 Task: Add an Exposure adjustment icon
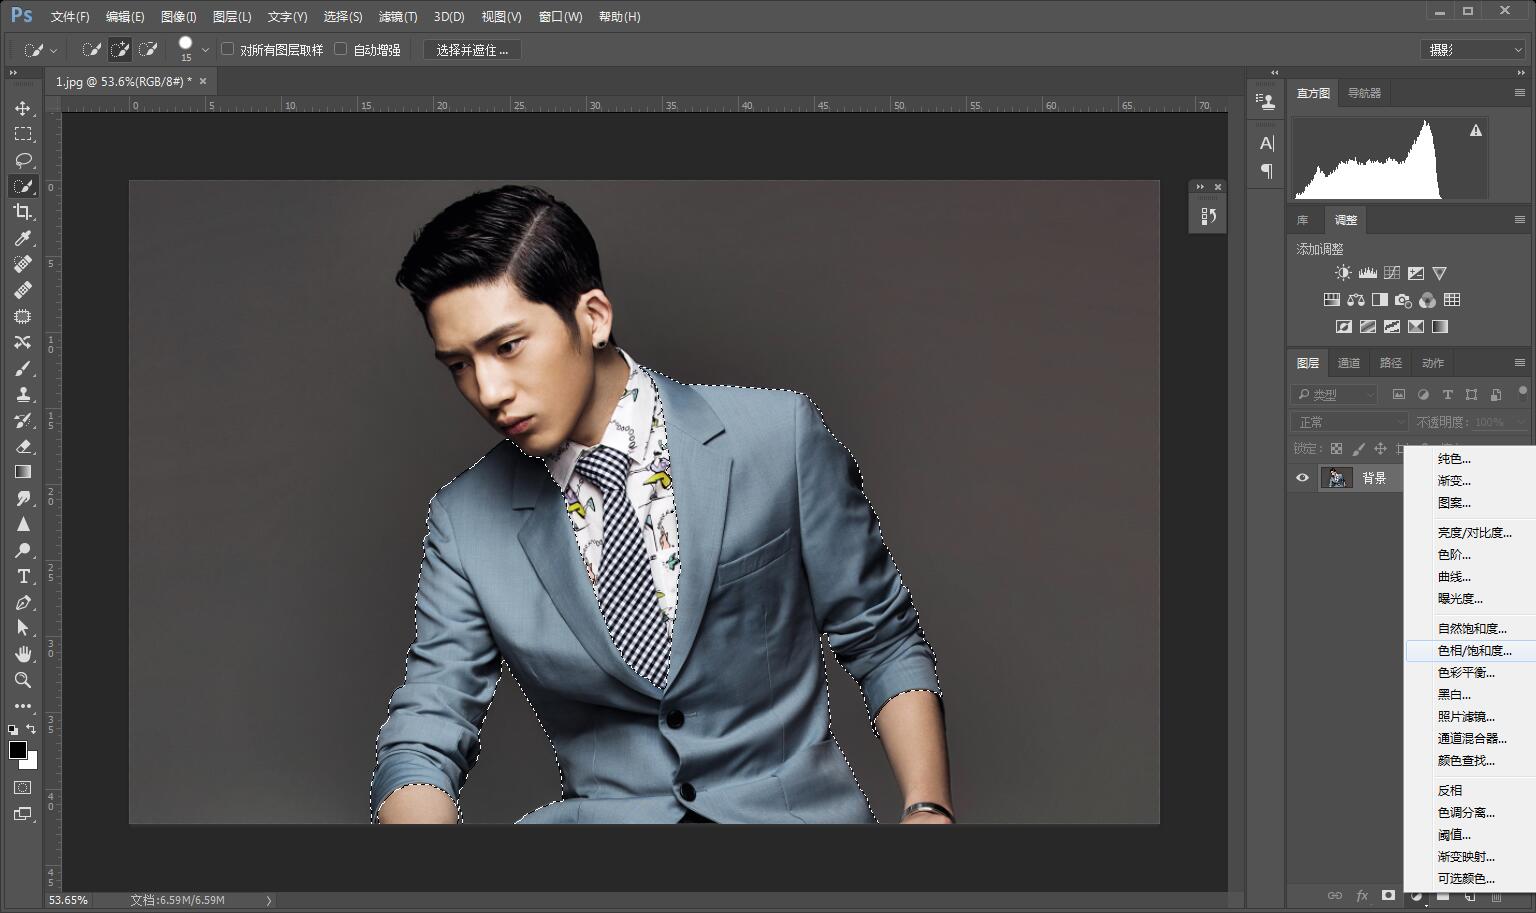(x=1415, y=273)
